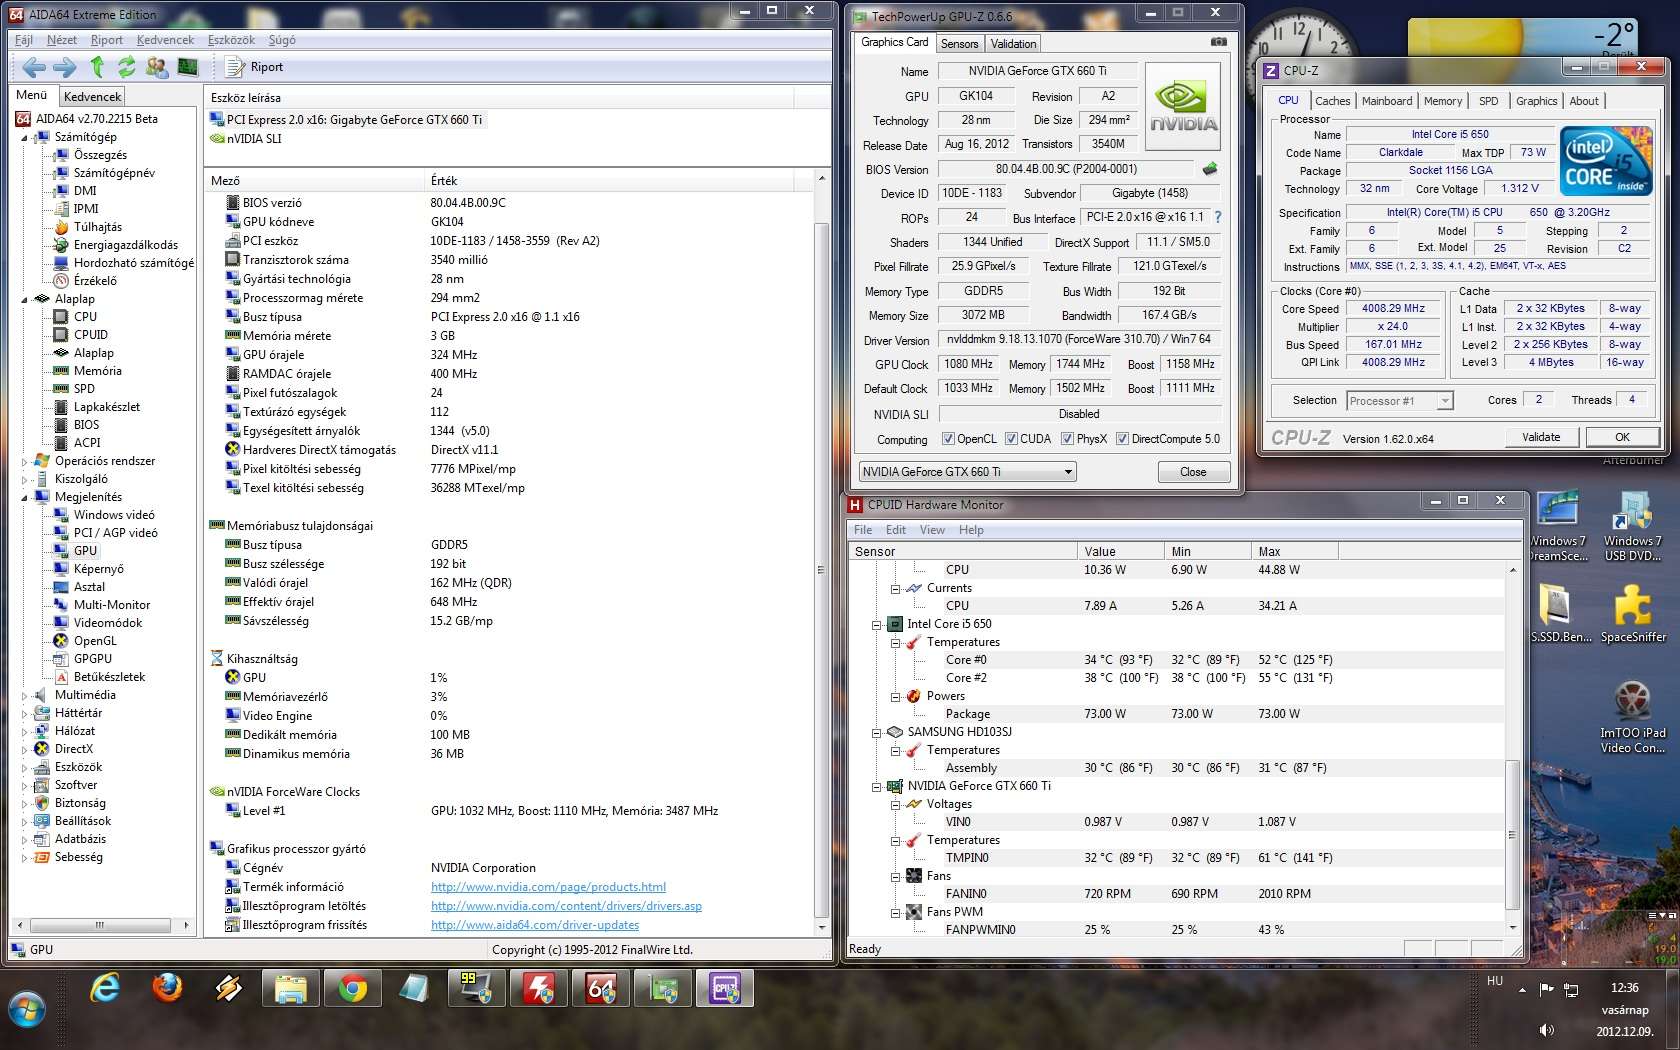Viewport: 1680px width, 1050px height.
Task: Switch to Chrome on the taskbar
Action: coord(352,989)
